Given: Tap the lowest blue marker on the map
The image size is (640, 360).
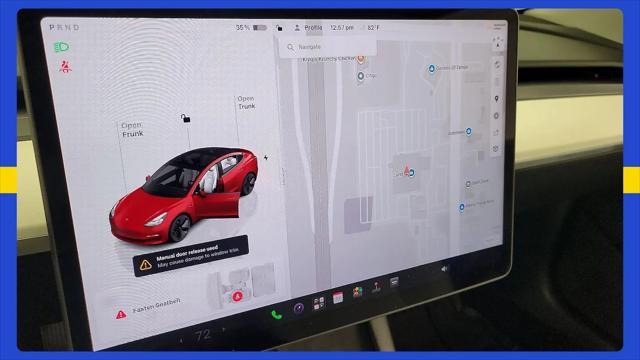Looking at the screenshot, I should click(462, 207).
